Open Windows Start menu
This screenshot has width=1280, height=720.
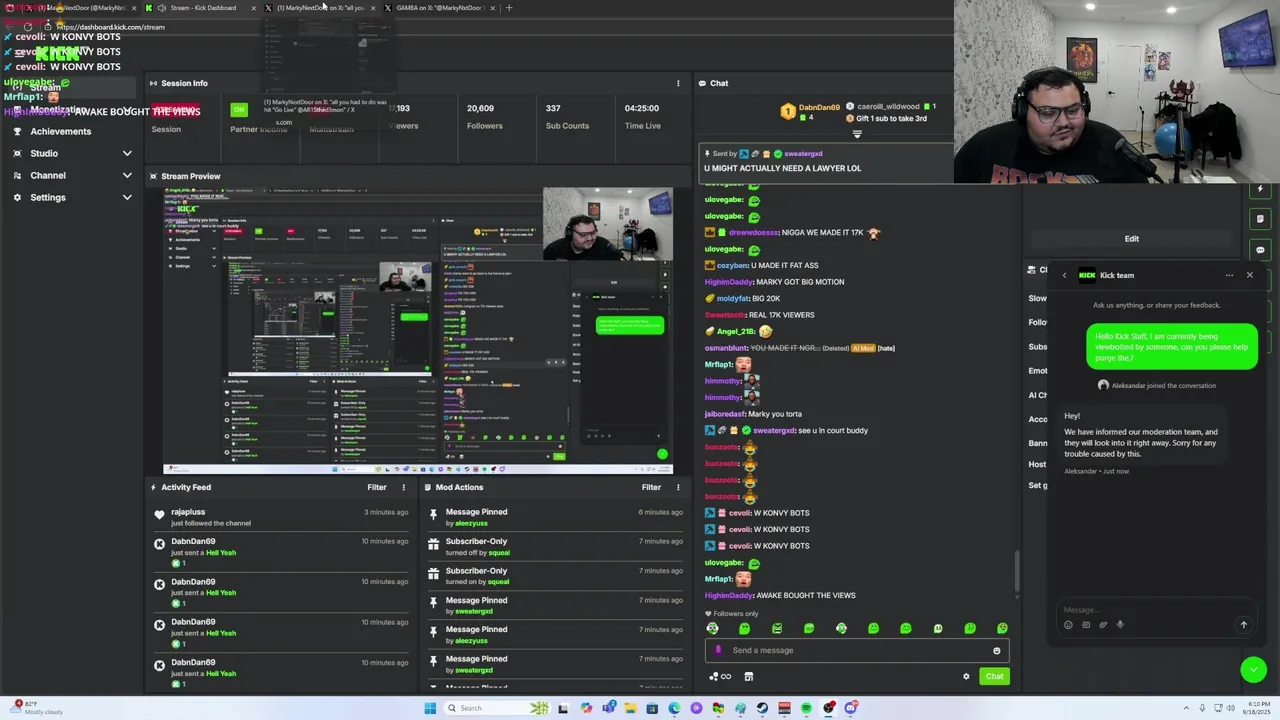coord(430,708)
